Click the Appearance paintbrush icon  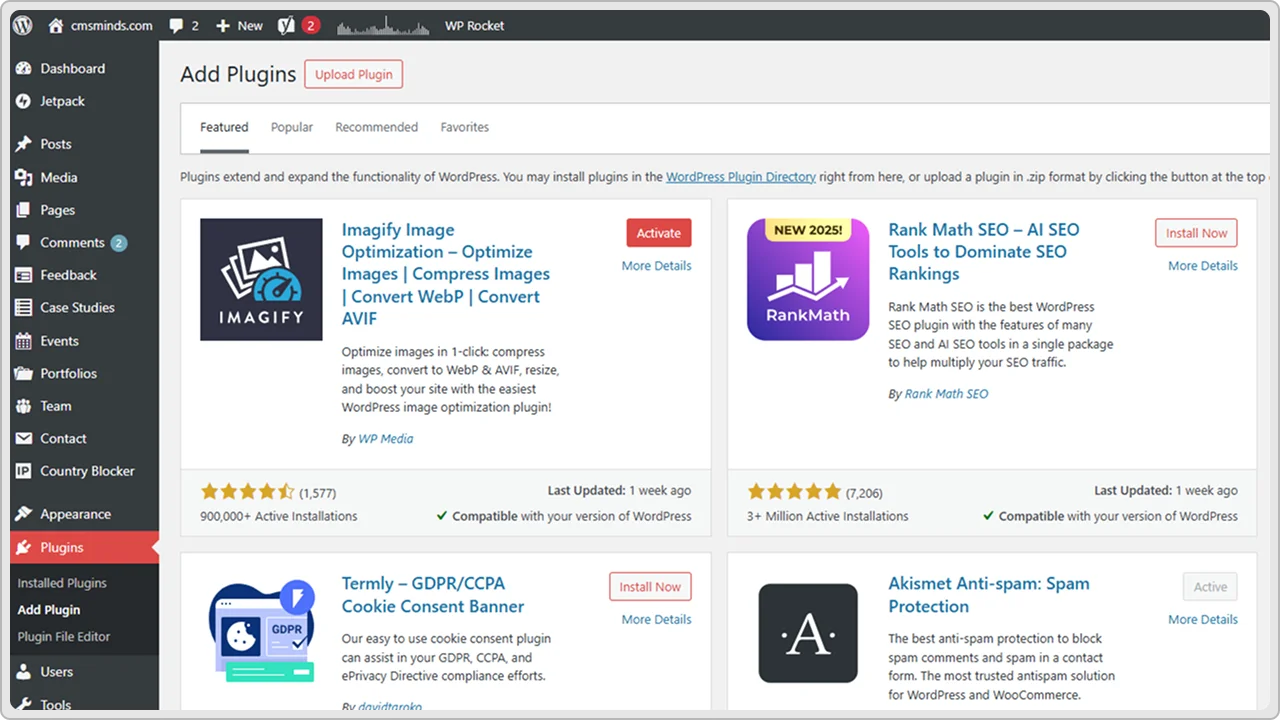tap(24, 514)
